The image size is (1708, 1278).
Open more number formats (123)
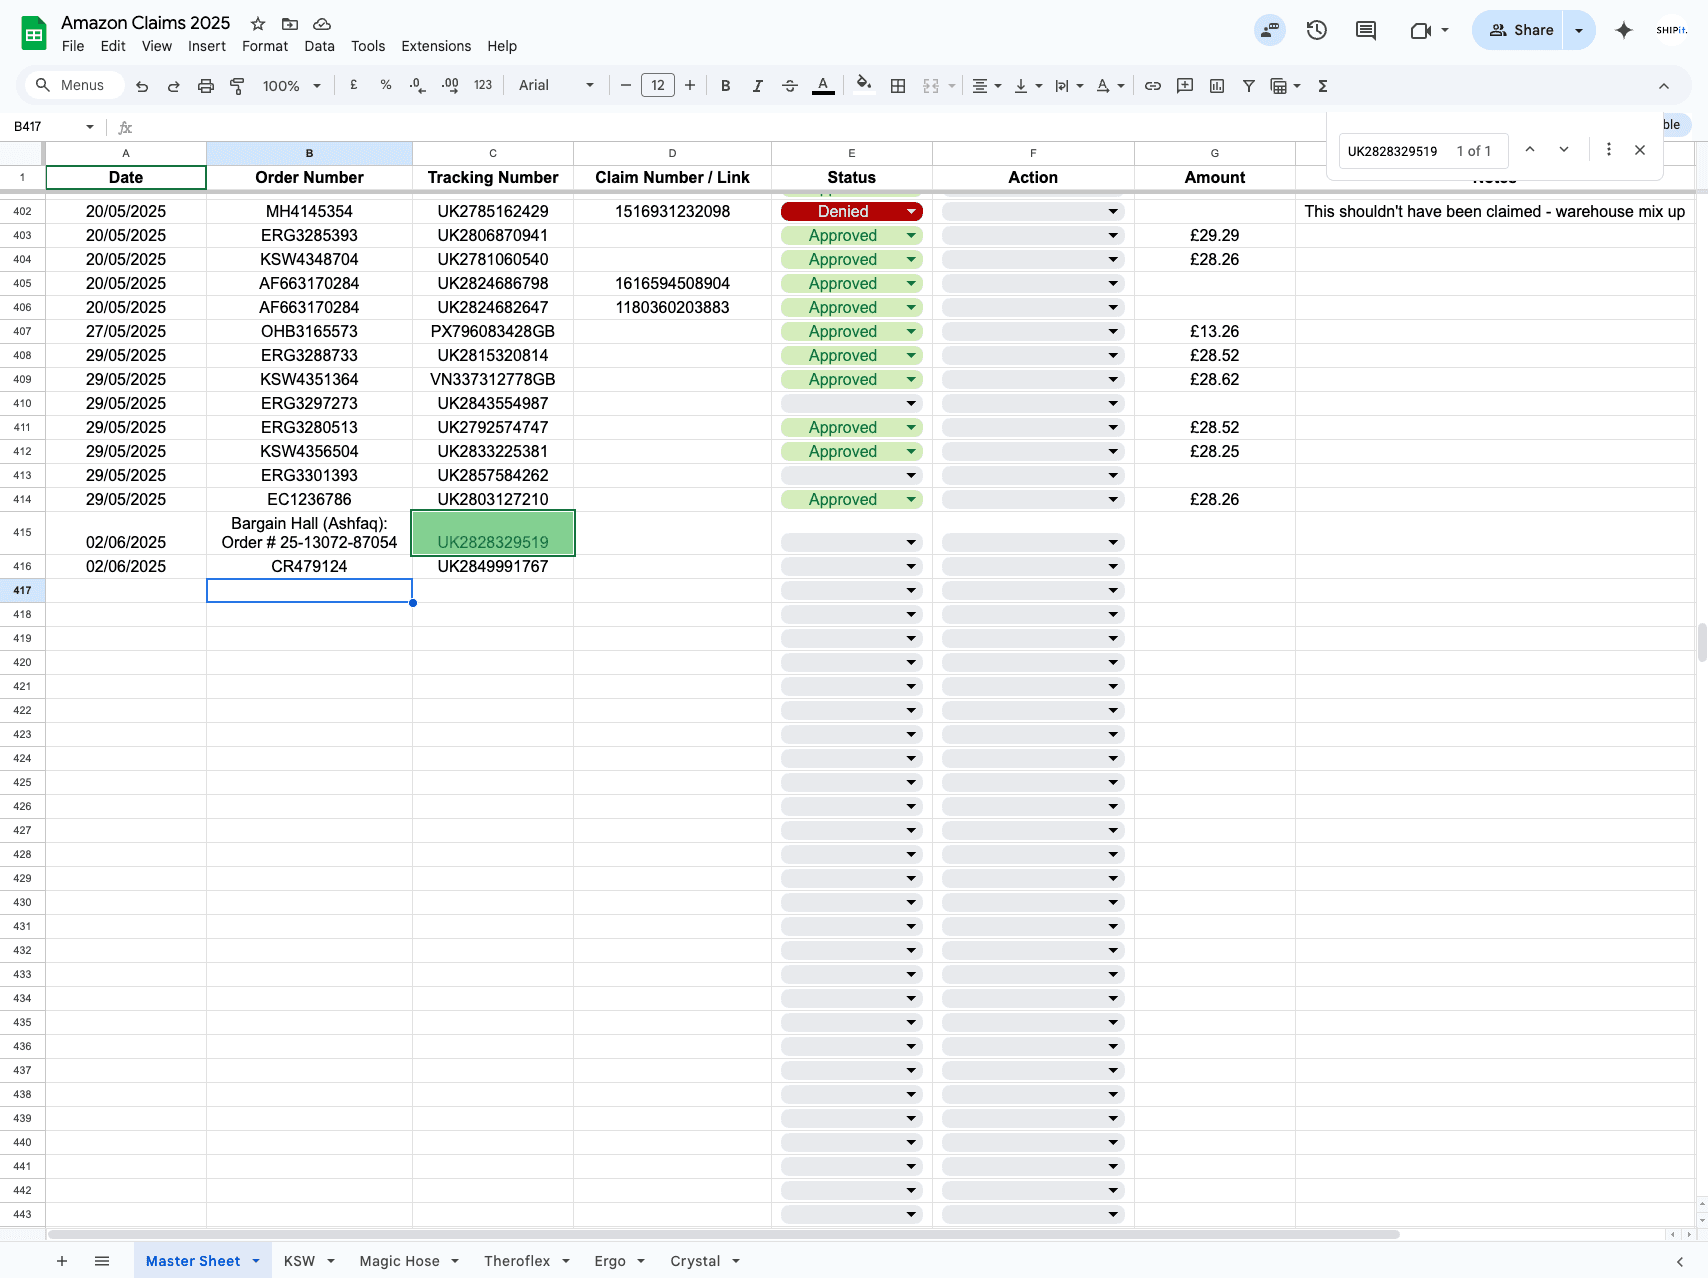[x=483, y=86]
